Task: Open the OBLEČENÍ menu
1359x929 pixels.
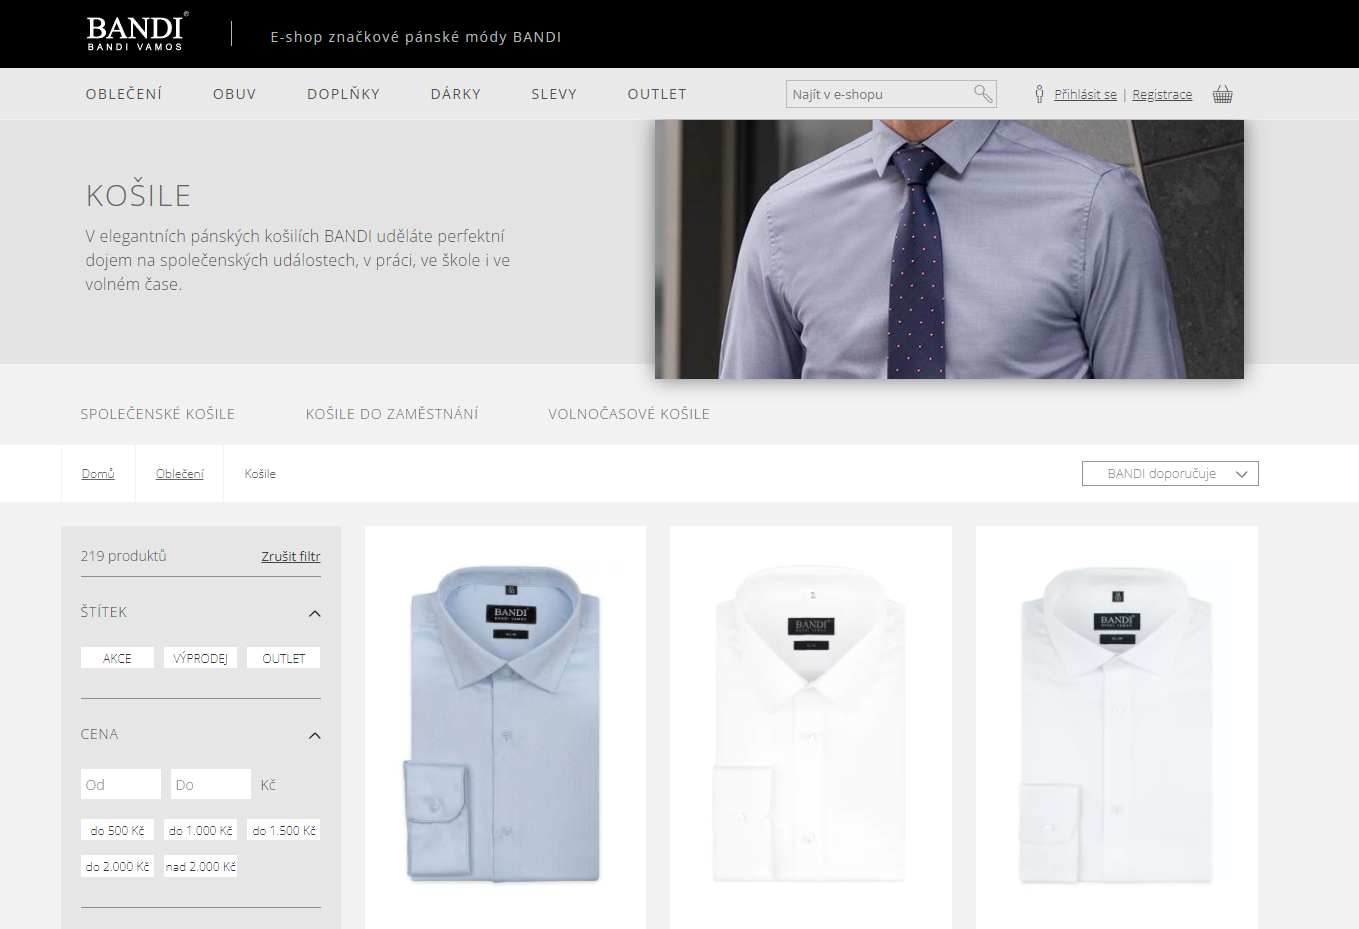Action: (x=124, y=94)
